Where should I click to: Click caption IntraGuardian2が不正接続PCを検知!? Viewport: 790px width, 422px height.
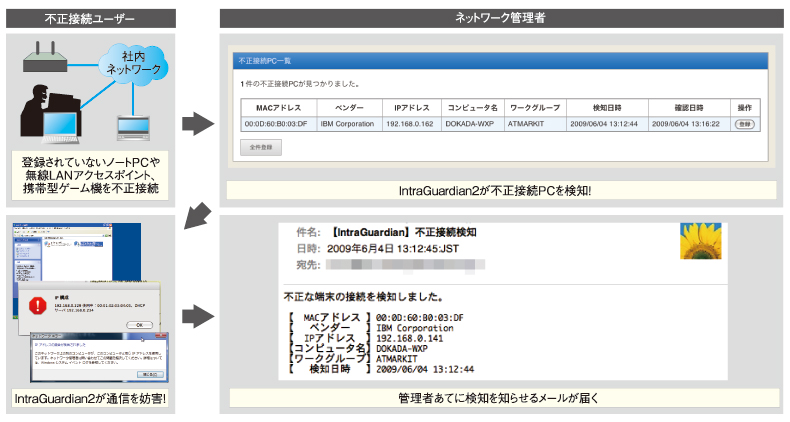(x=501, y=191)
